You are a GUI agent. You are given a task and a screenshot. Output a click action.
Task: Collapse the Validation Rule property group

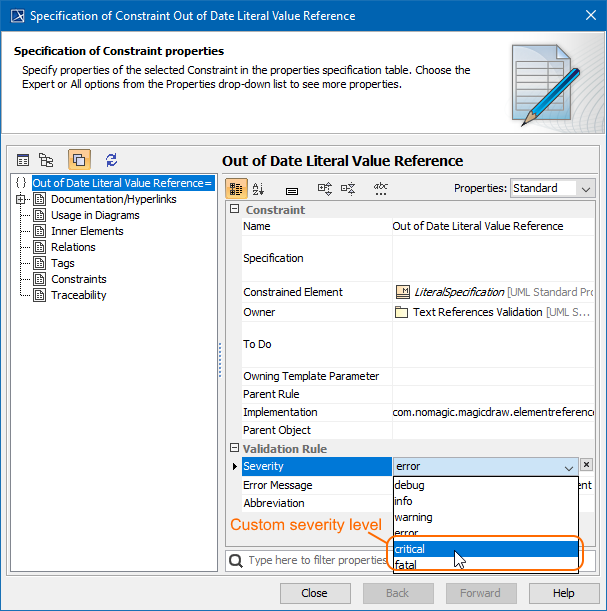[x=235, y=449]
